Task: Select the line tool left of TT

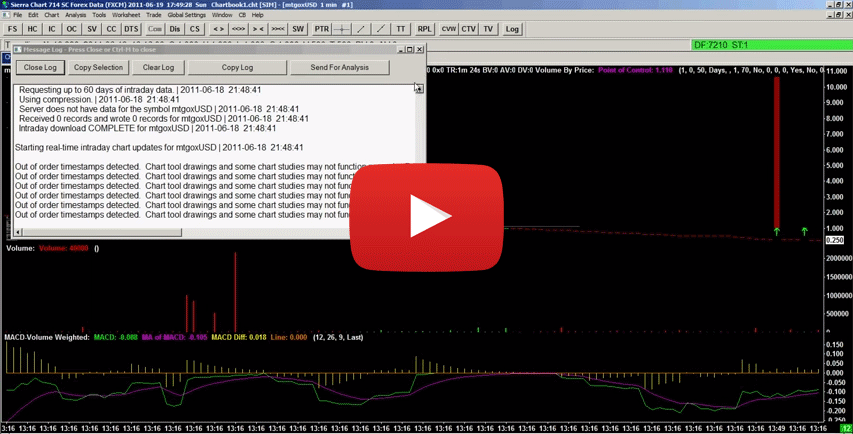Action: [381, 29]
